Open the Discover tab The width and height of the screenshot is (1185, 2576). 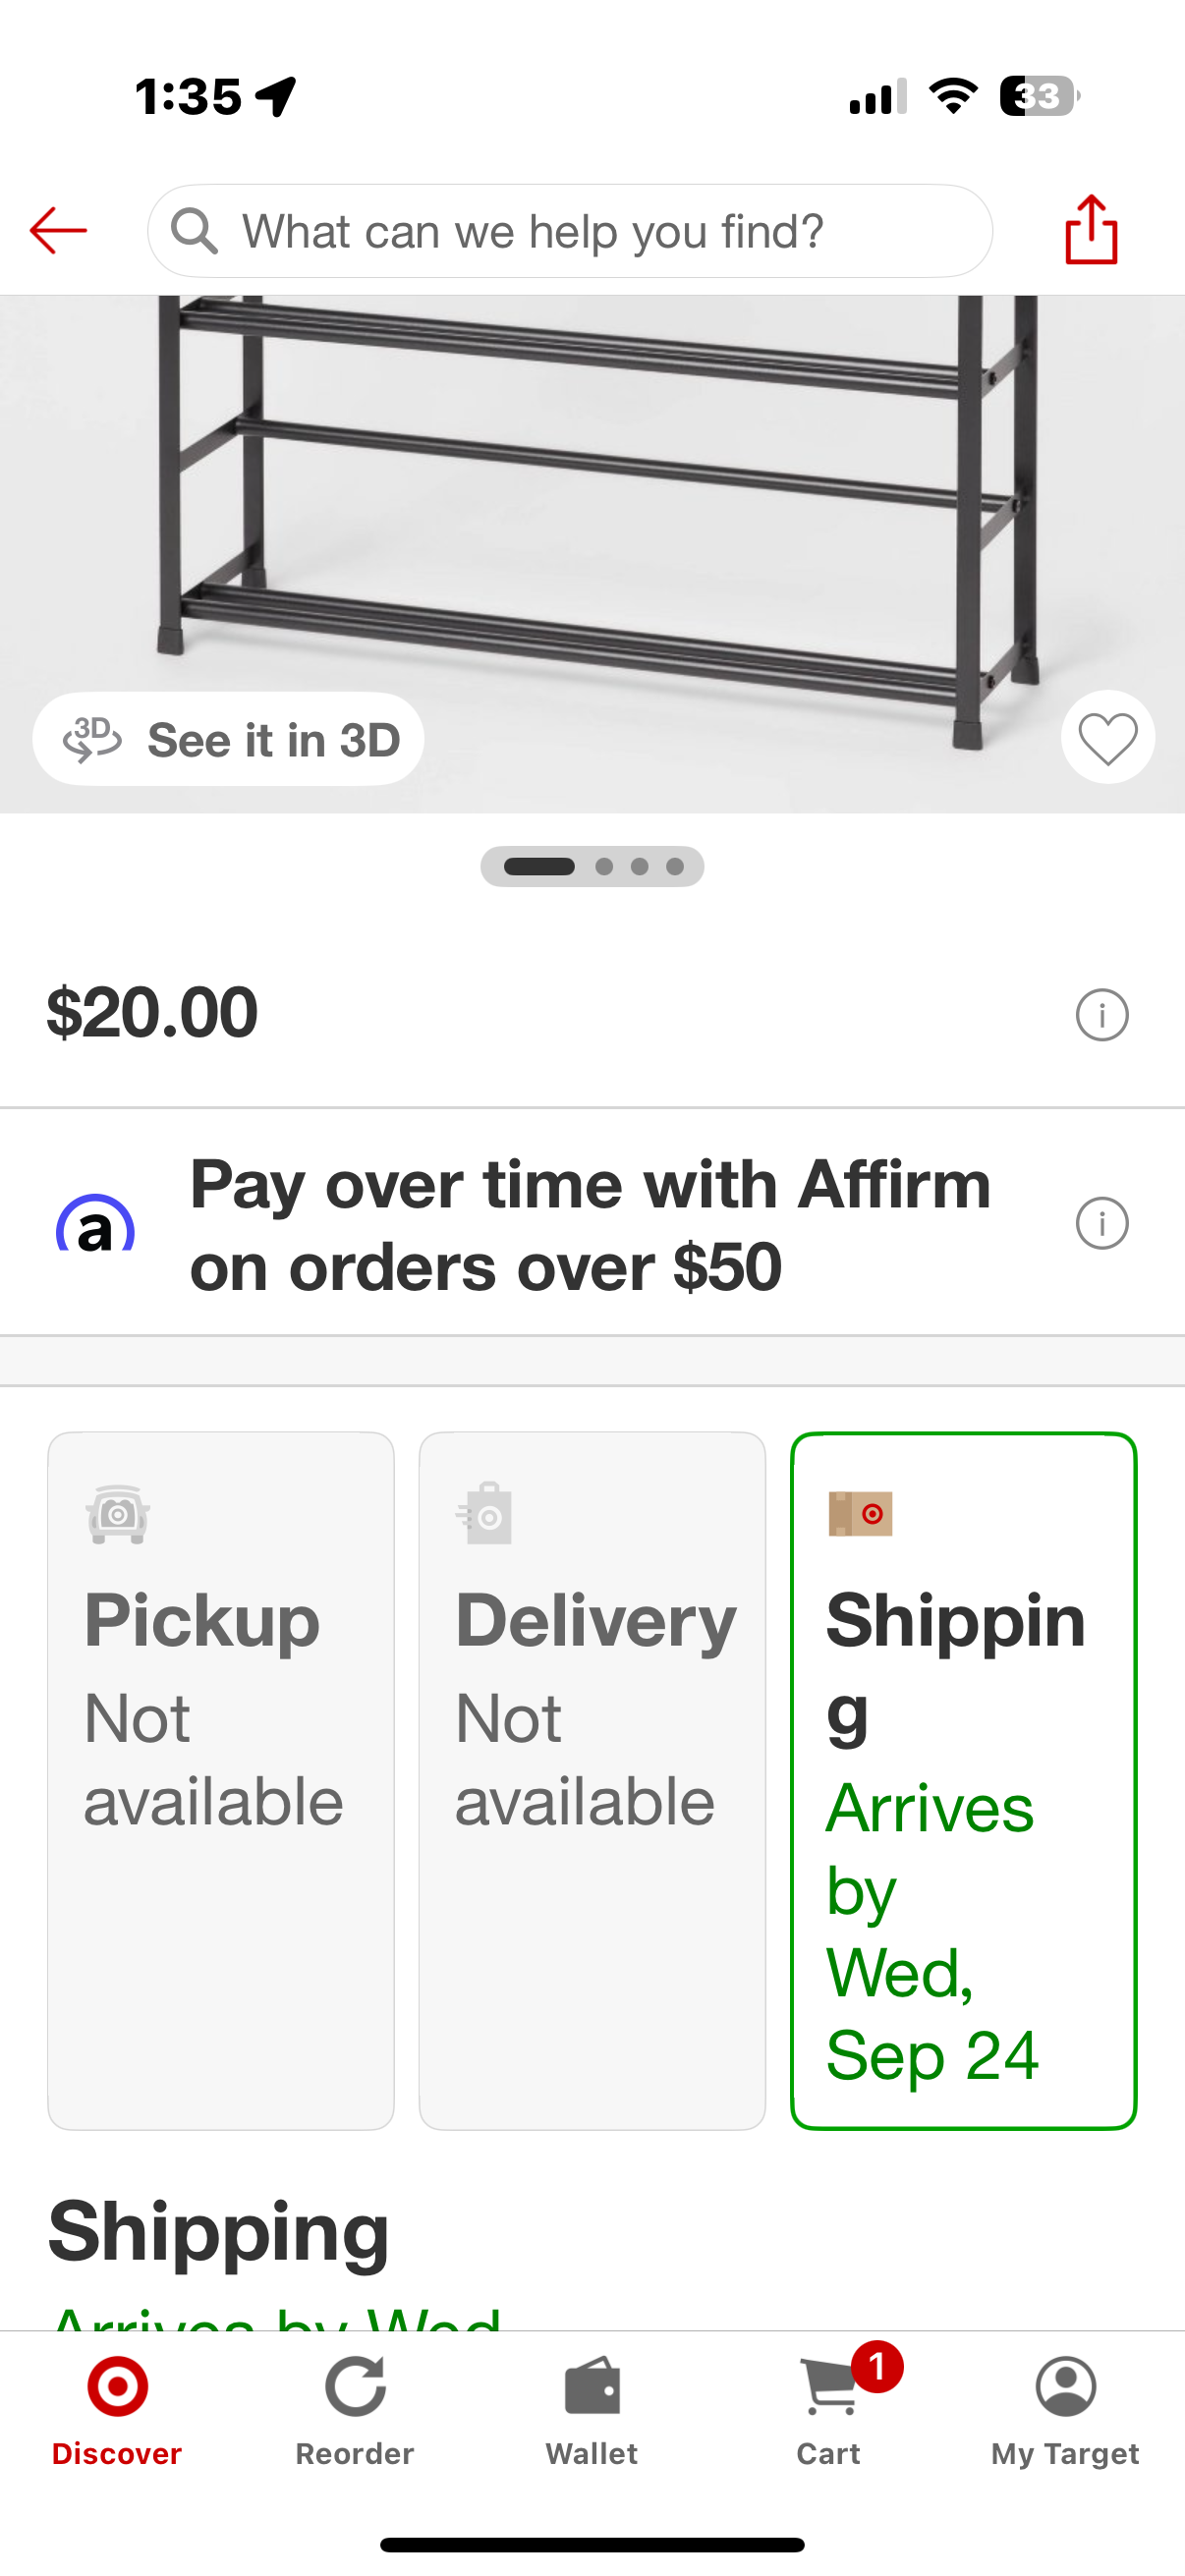point(117,2410)
